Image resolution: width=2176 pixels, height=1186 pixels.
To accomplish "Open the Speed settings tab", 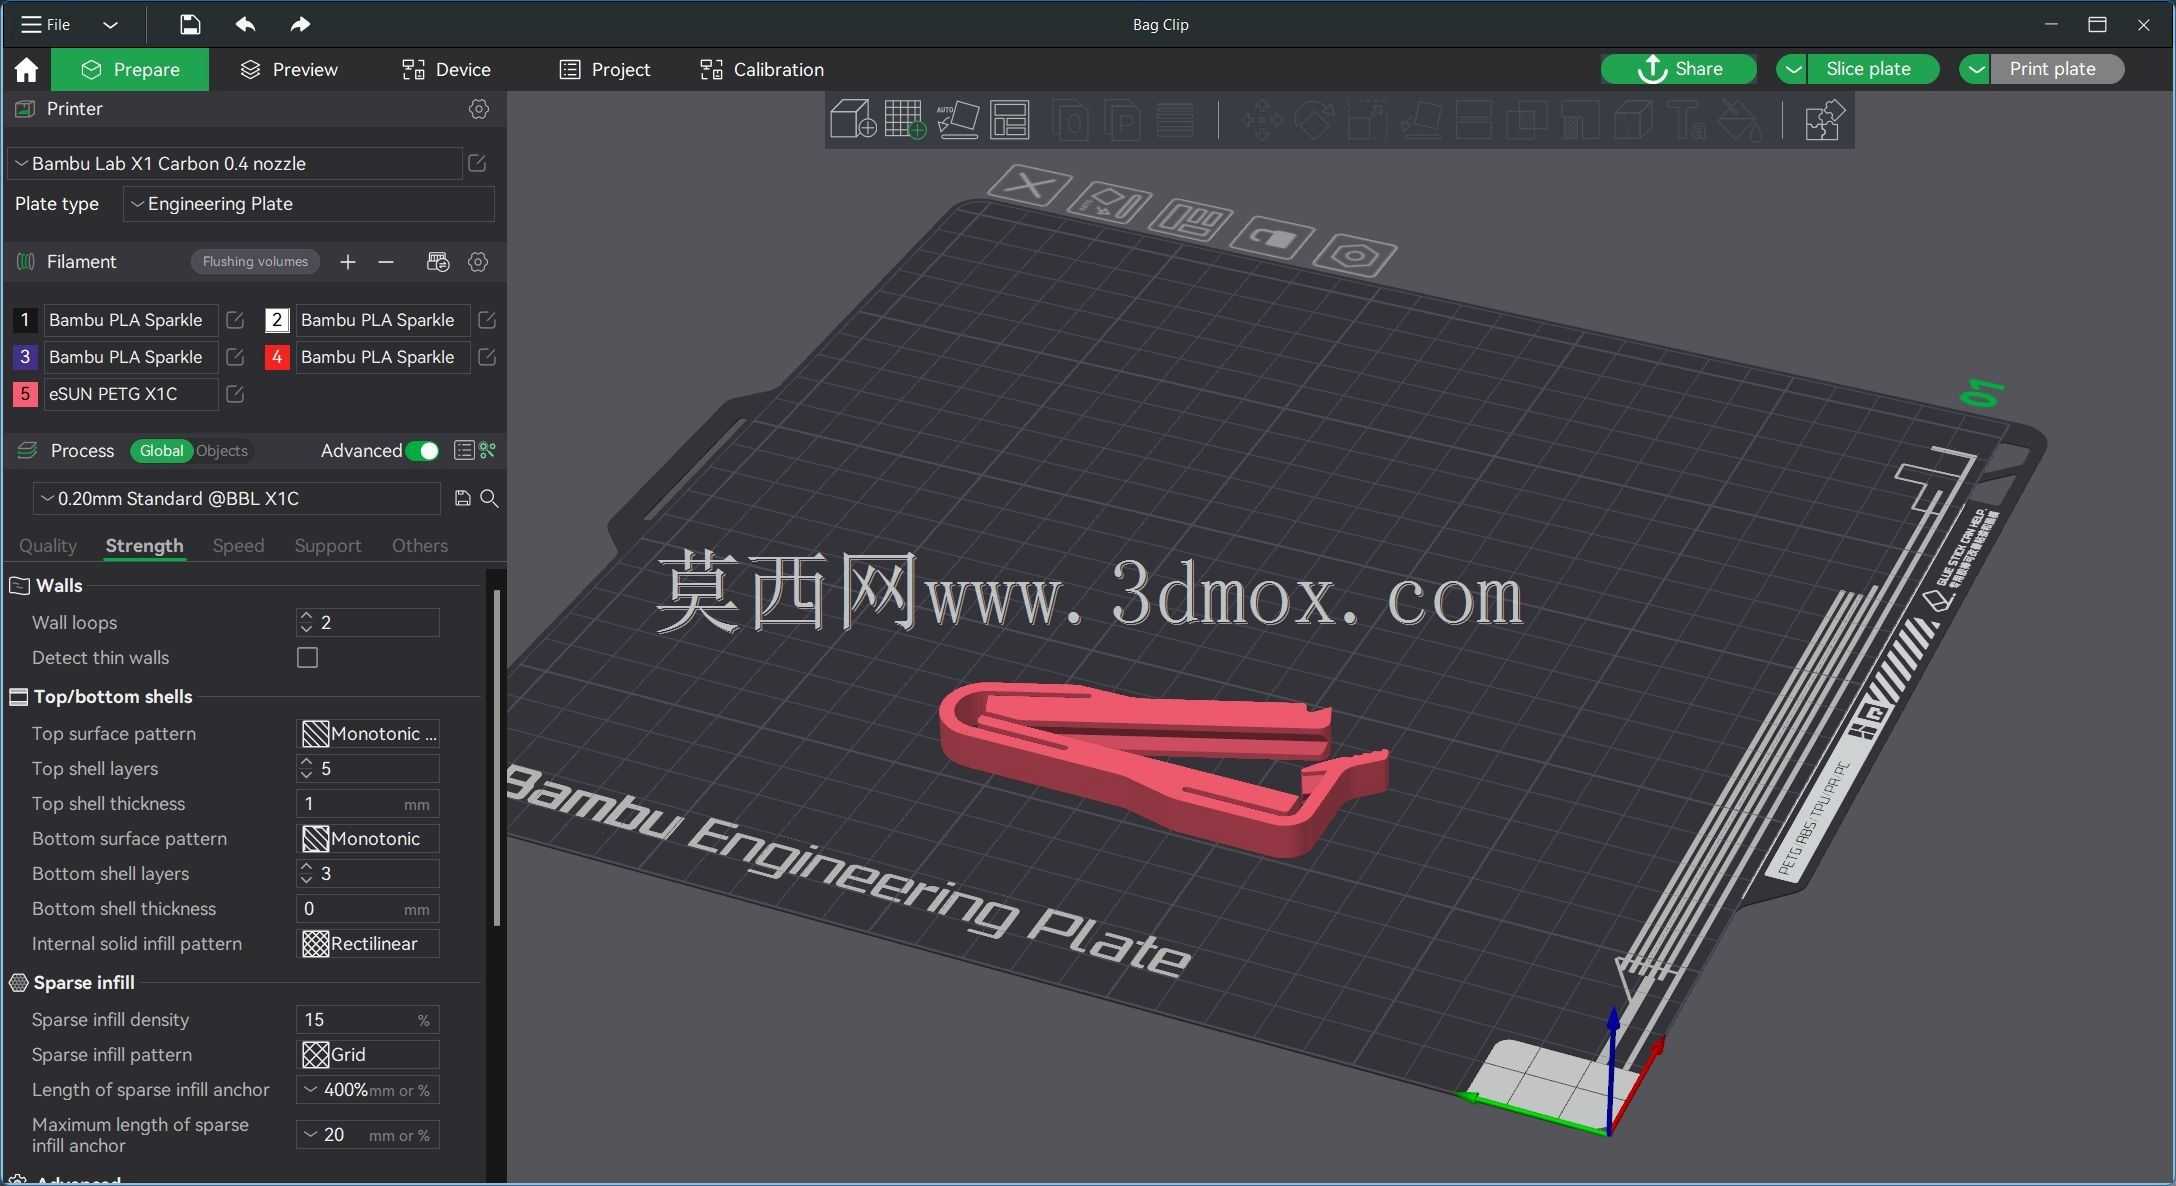I will click(238, 546).
